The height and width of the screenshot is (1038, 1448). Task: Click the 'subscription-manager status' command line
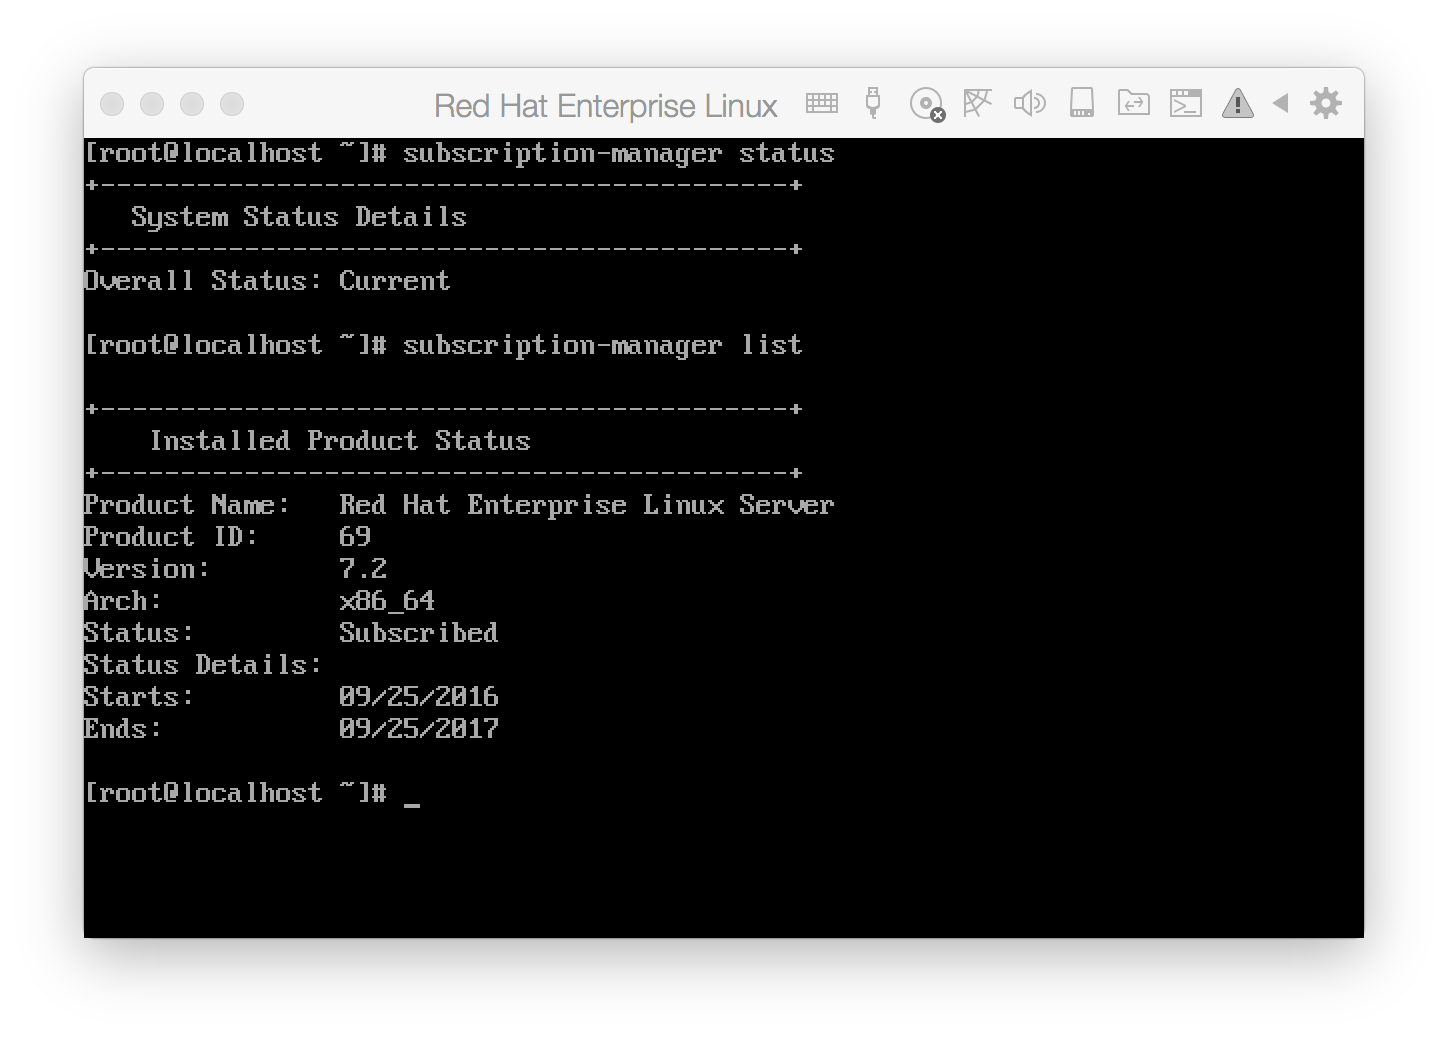coord(459,153)
